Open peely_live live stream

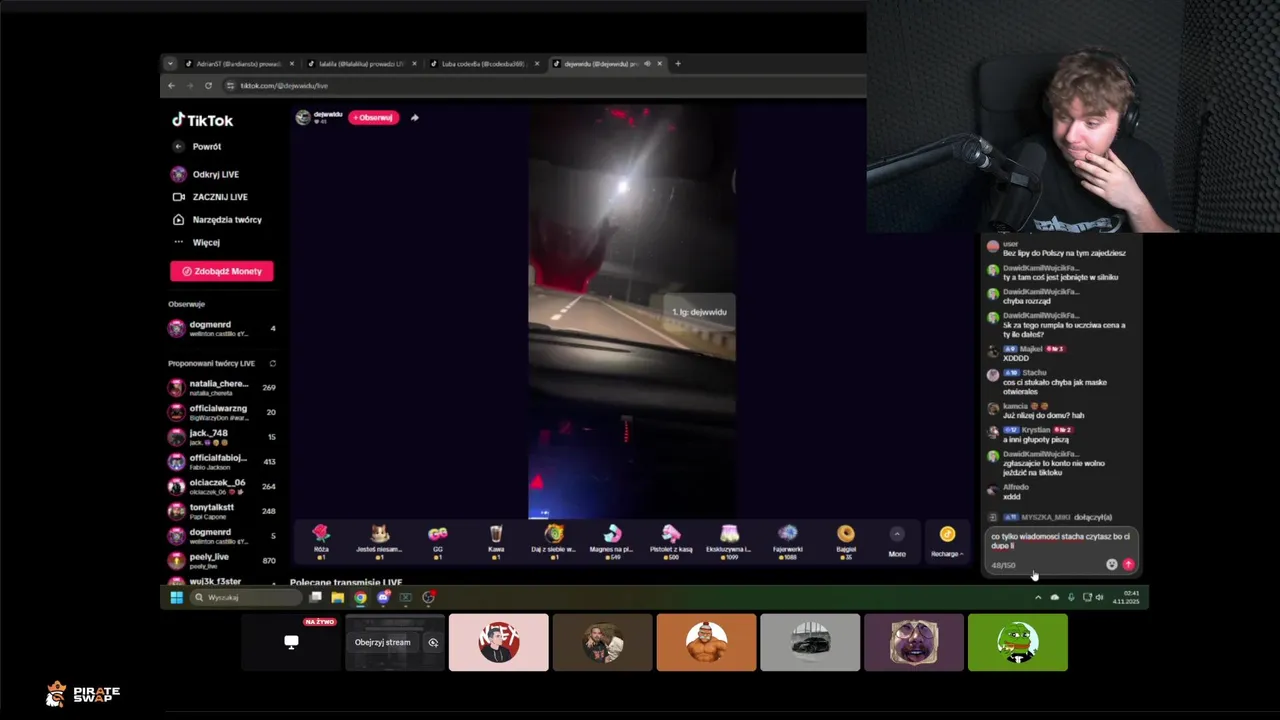[222, 560]
